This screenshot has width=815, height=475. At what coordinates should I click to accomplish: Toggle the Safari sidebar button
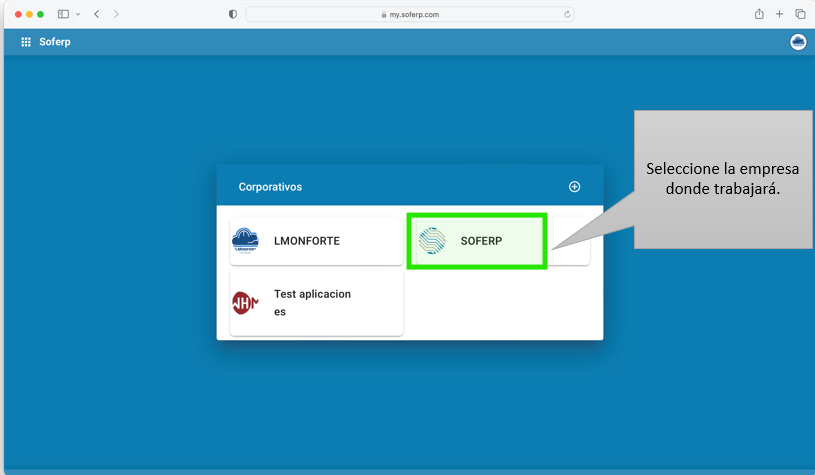(63, 15)
